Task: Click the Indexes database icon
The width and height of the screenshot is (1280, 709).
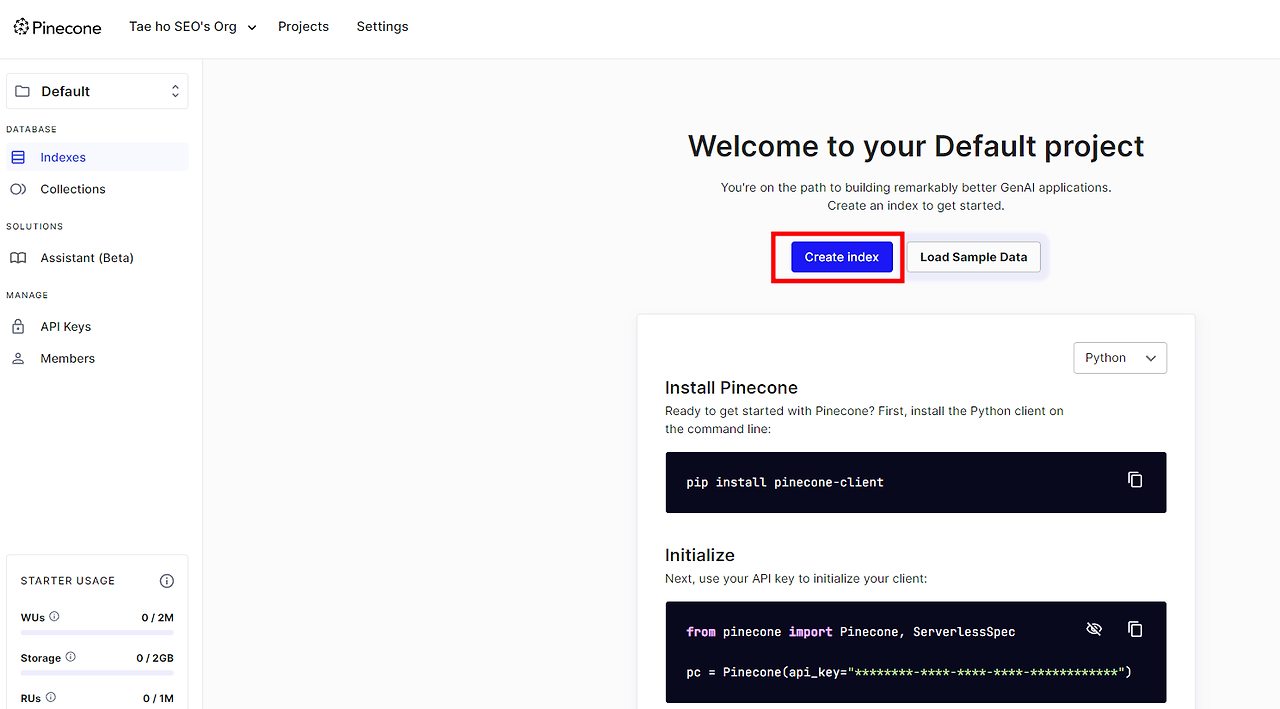Action: (x=18, y=157)
